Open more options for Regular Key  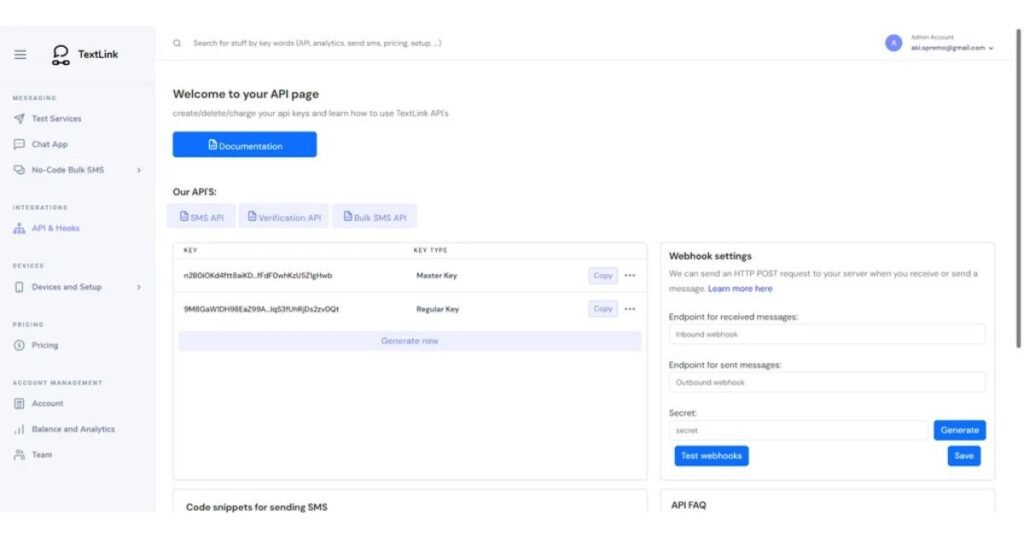point(630,309)
